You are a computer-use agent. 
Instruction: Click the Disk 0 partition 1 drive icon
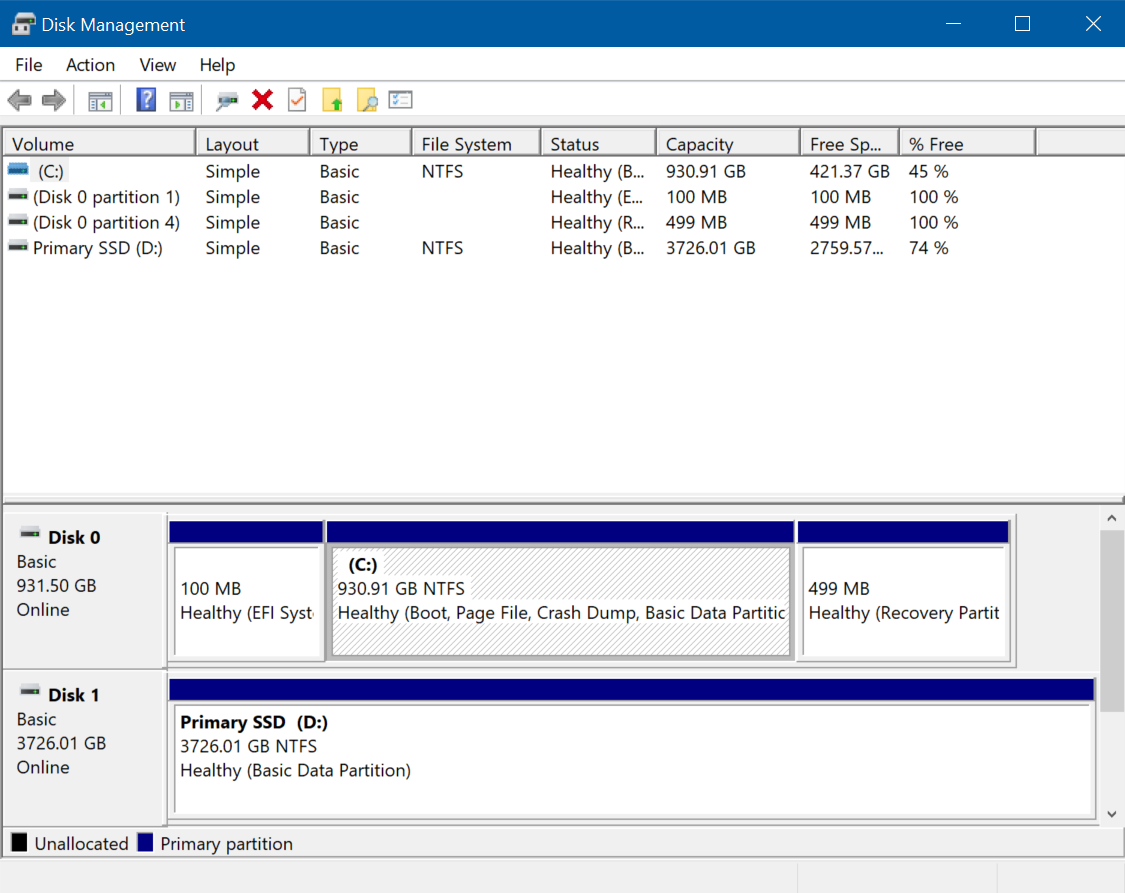[x=18, y=195]
